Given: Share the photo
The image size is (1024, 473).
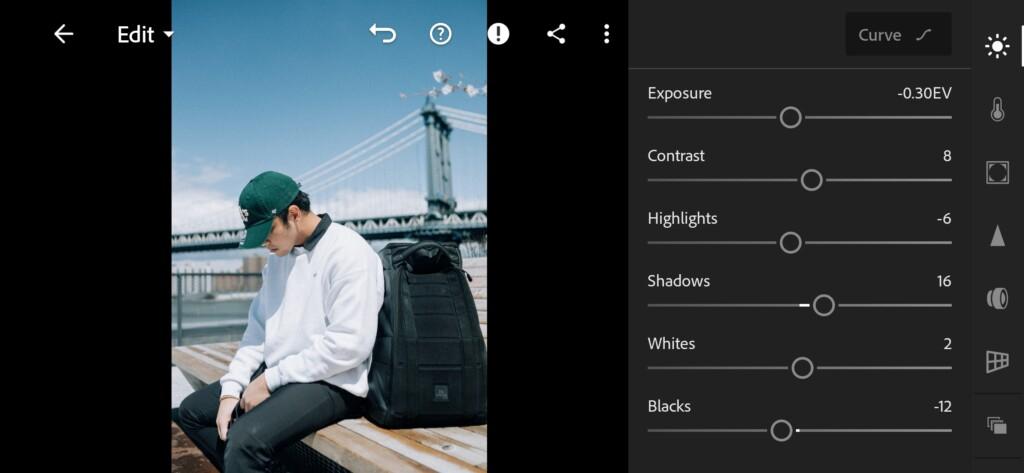Looking at the screenshot, I should (556, 34).
